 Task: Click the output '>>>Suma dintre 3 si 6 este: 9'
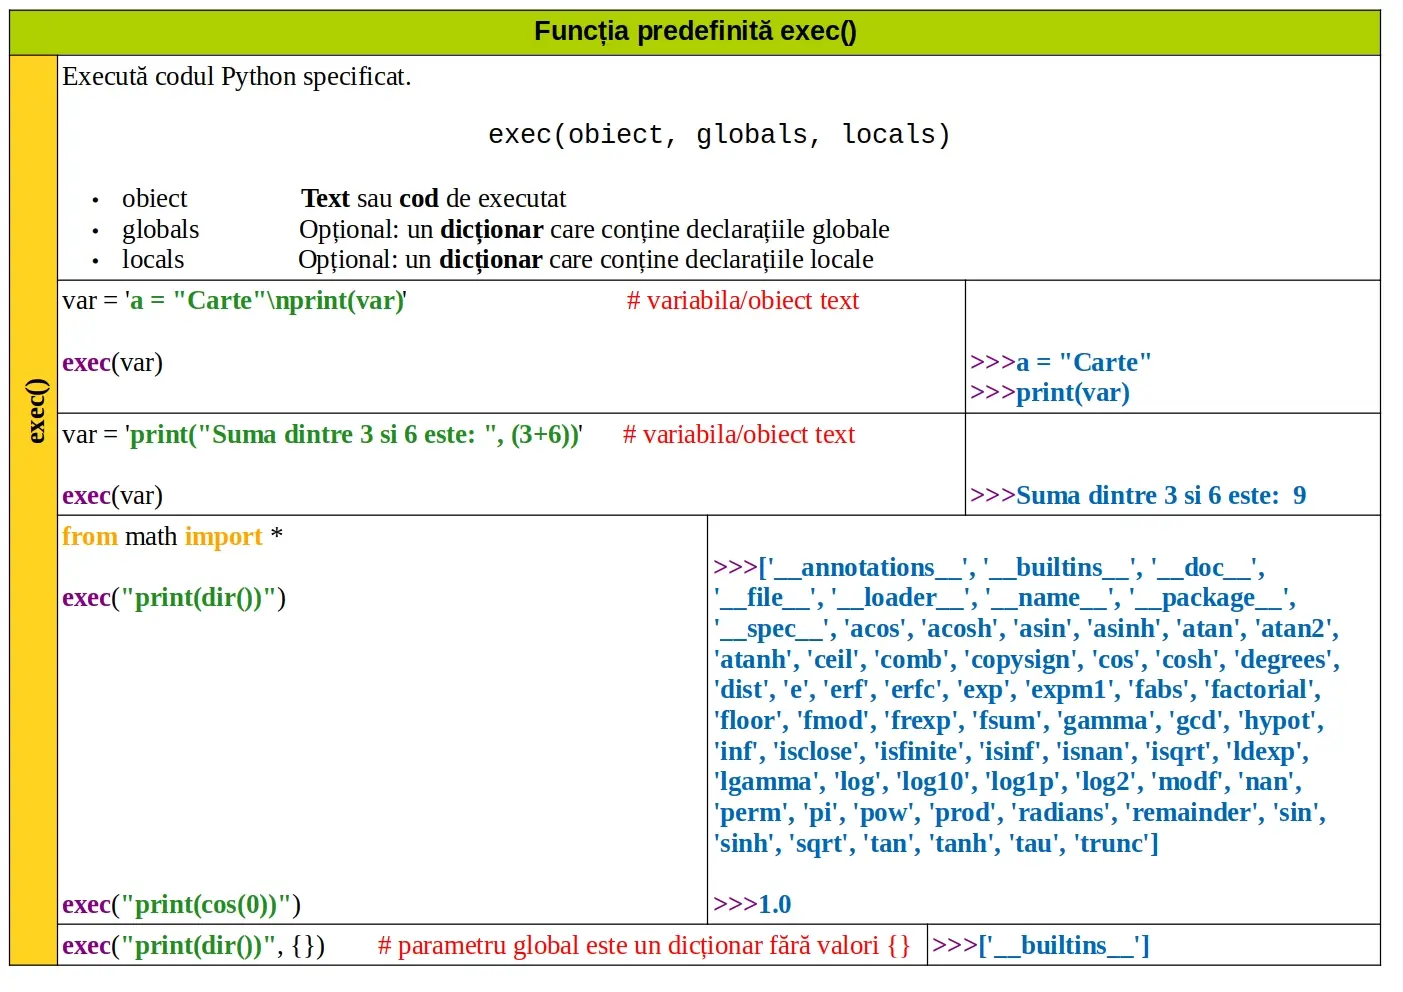[1138, 496]
